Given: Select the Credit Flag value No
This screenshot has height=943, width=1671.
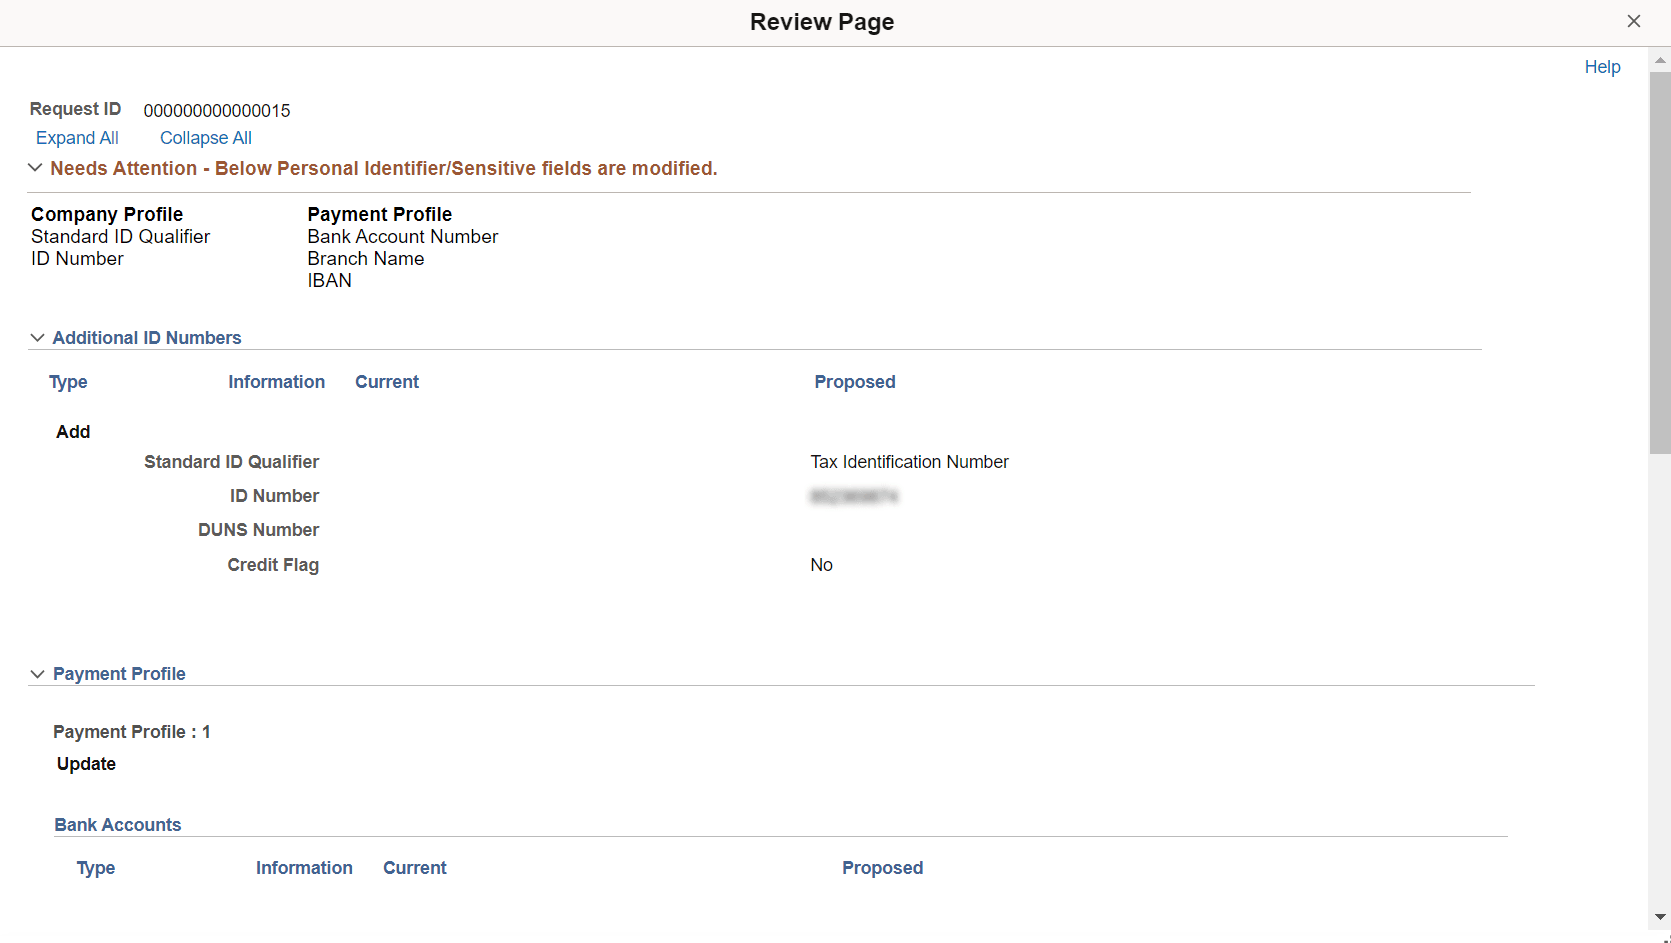Looking at the screenshot, I should pos(821,564).
